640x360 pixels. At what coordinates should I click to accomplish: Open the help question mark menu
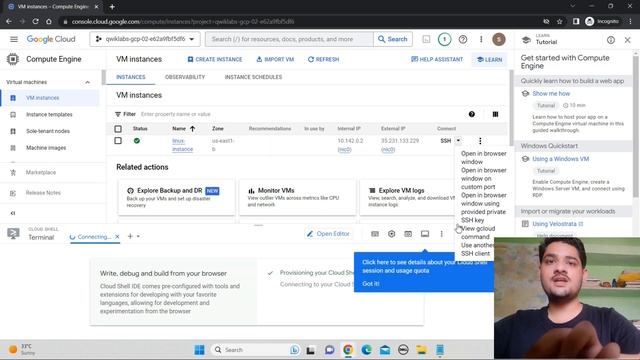pyautogui.click(x=463, y=39)
